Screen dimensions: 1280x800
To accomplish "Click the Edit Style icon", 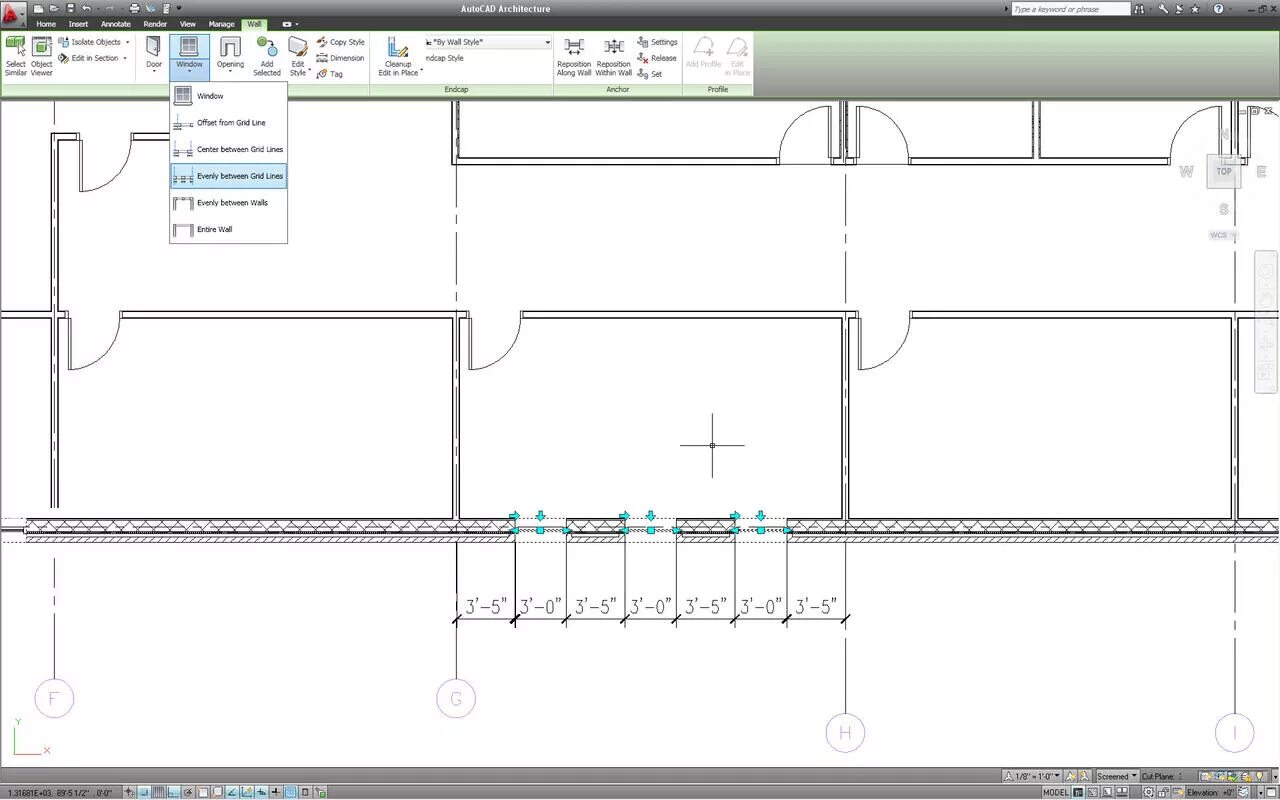I will click(x=298, y=47).
